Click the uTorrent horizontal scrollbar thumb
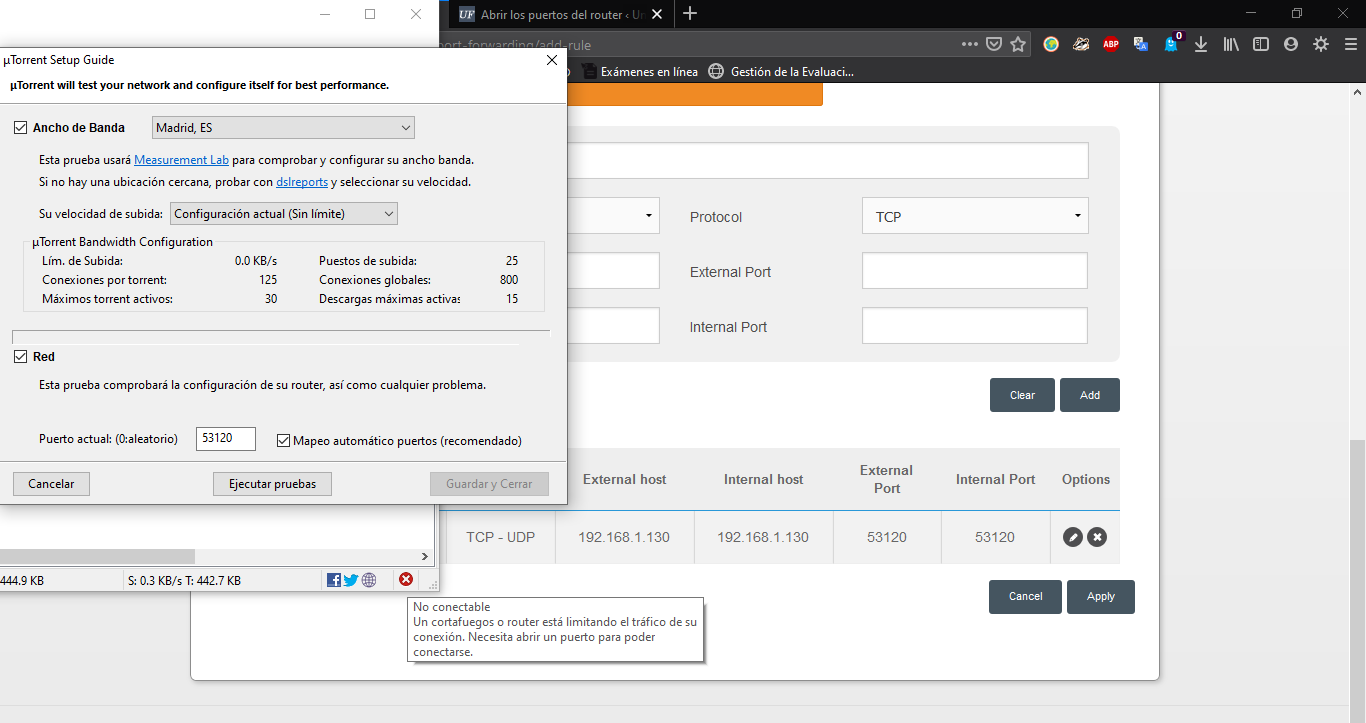Viewport: 1366px width, 723px height. [x=97, y=557]
